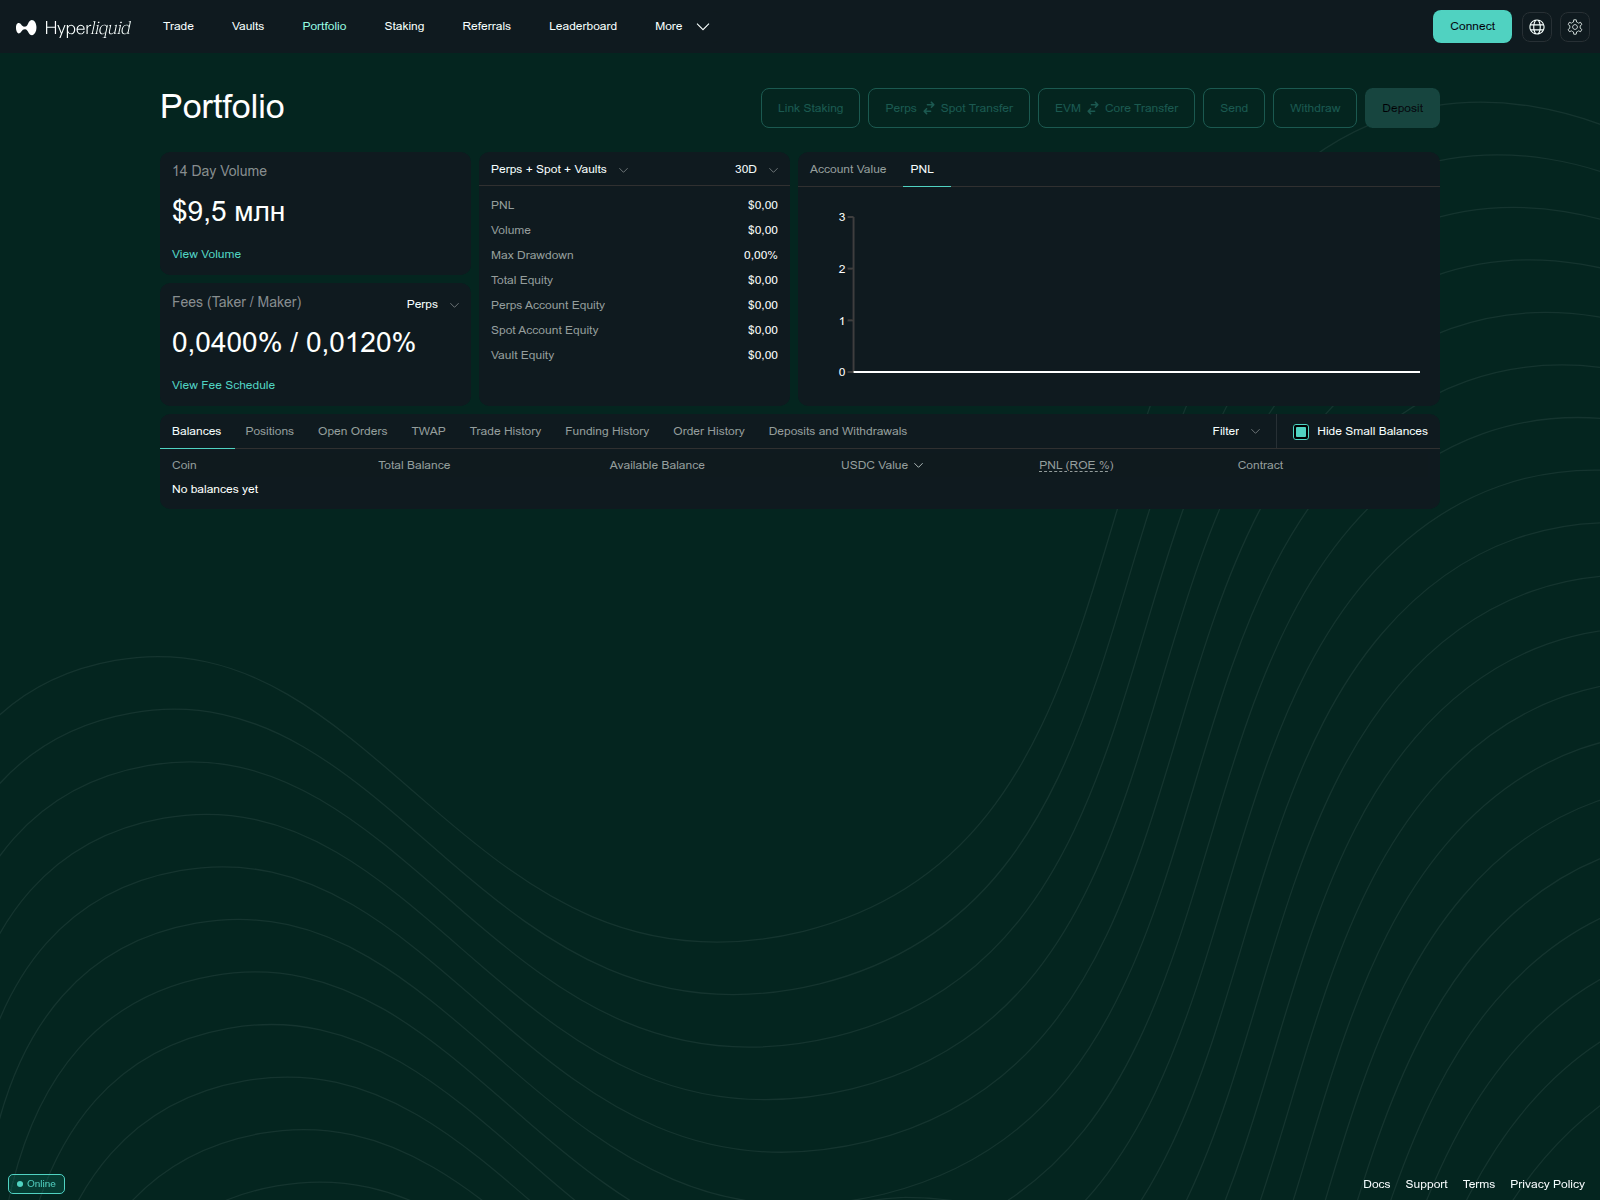
Task: Click the Max Drawdown row label
Action: 532,256
